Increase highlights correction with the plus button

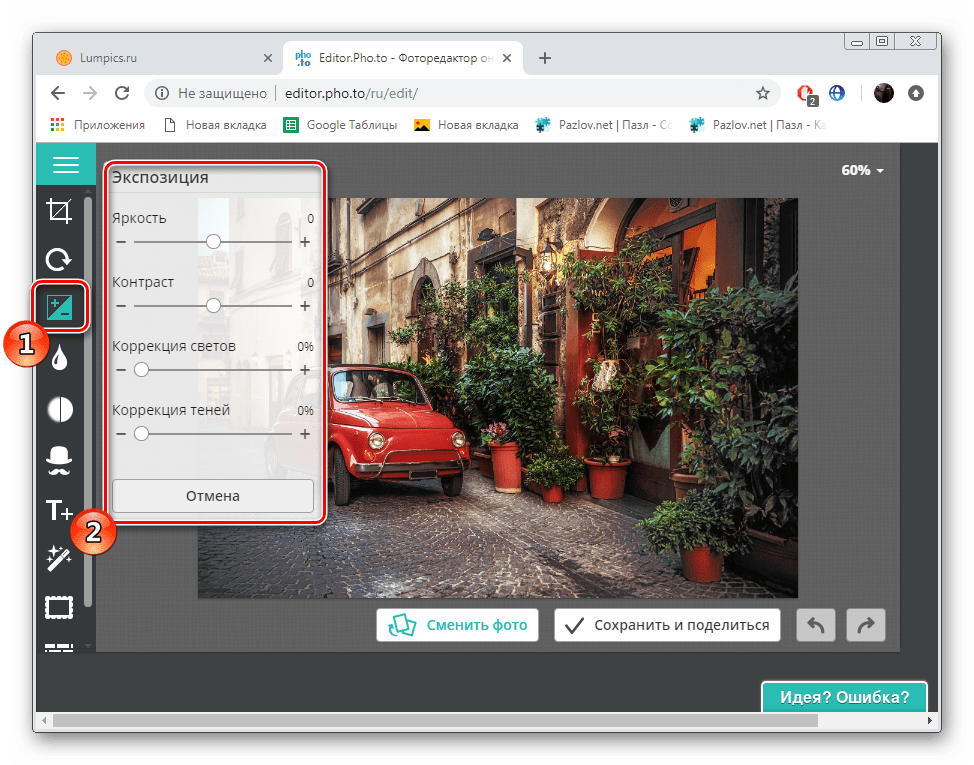[305, 370]
